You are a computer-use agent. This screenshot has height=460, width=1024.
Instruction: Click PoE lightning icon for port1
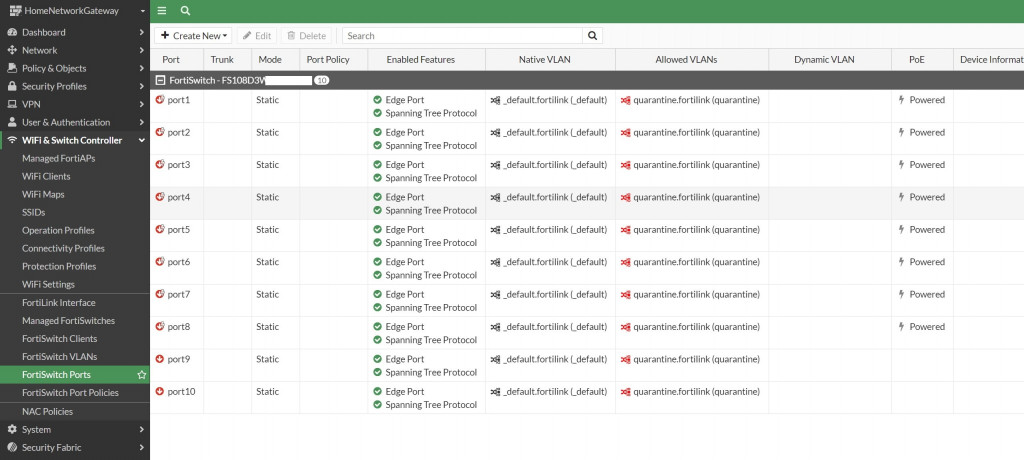902,100
